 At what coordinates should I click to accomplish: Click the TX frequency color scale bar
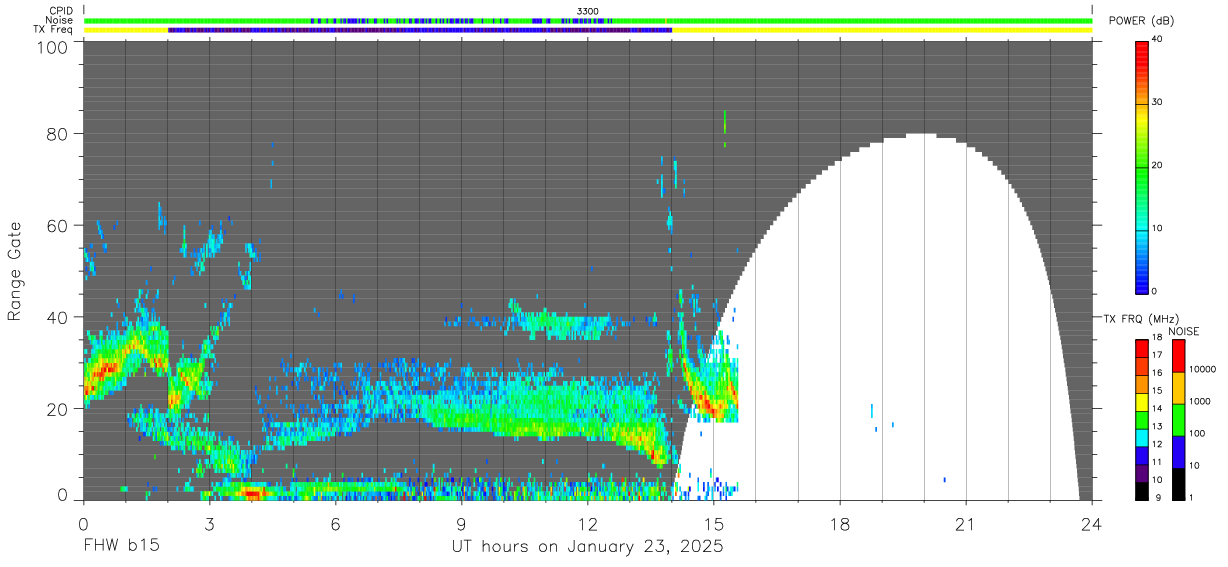click(x=1142, y=420)
